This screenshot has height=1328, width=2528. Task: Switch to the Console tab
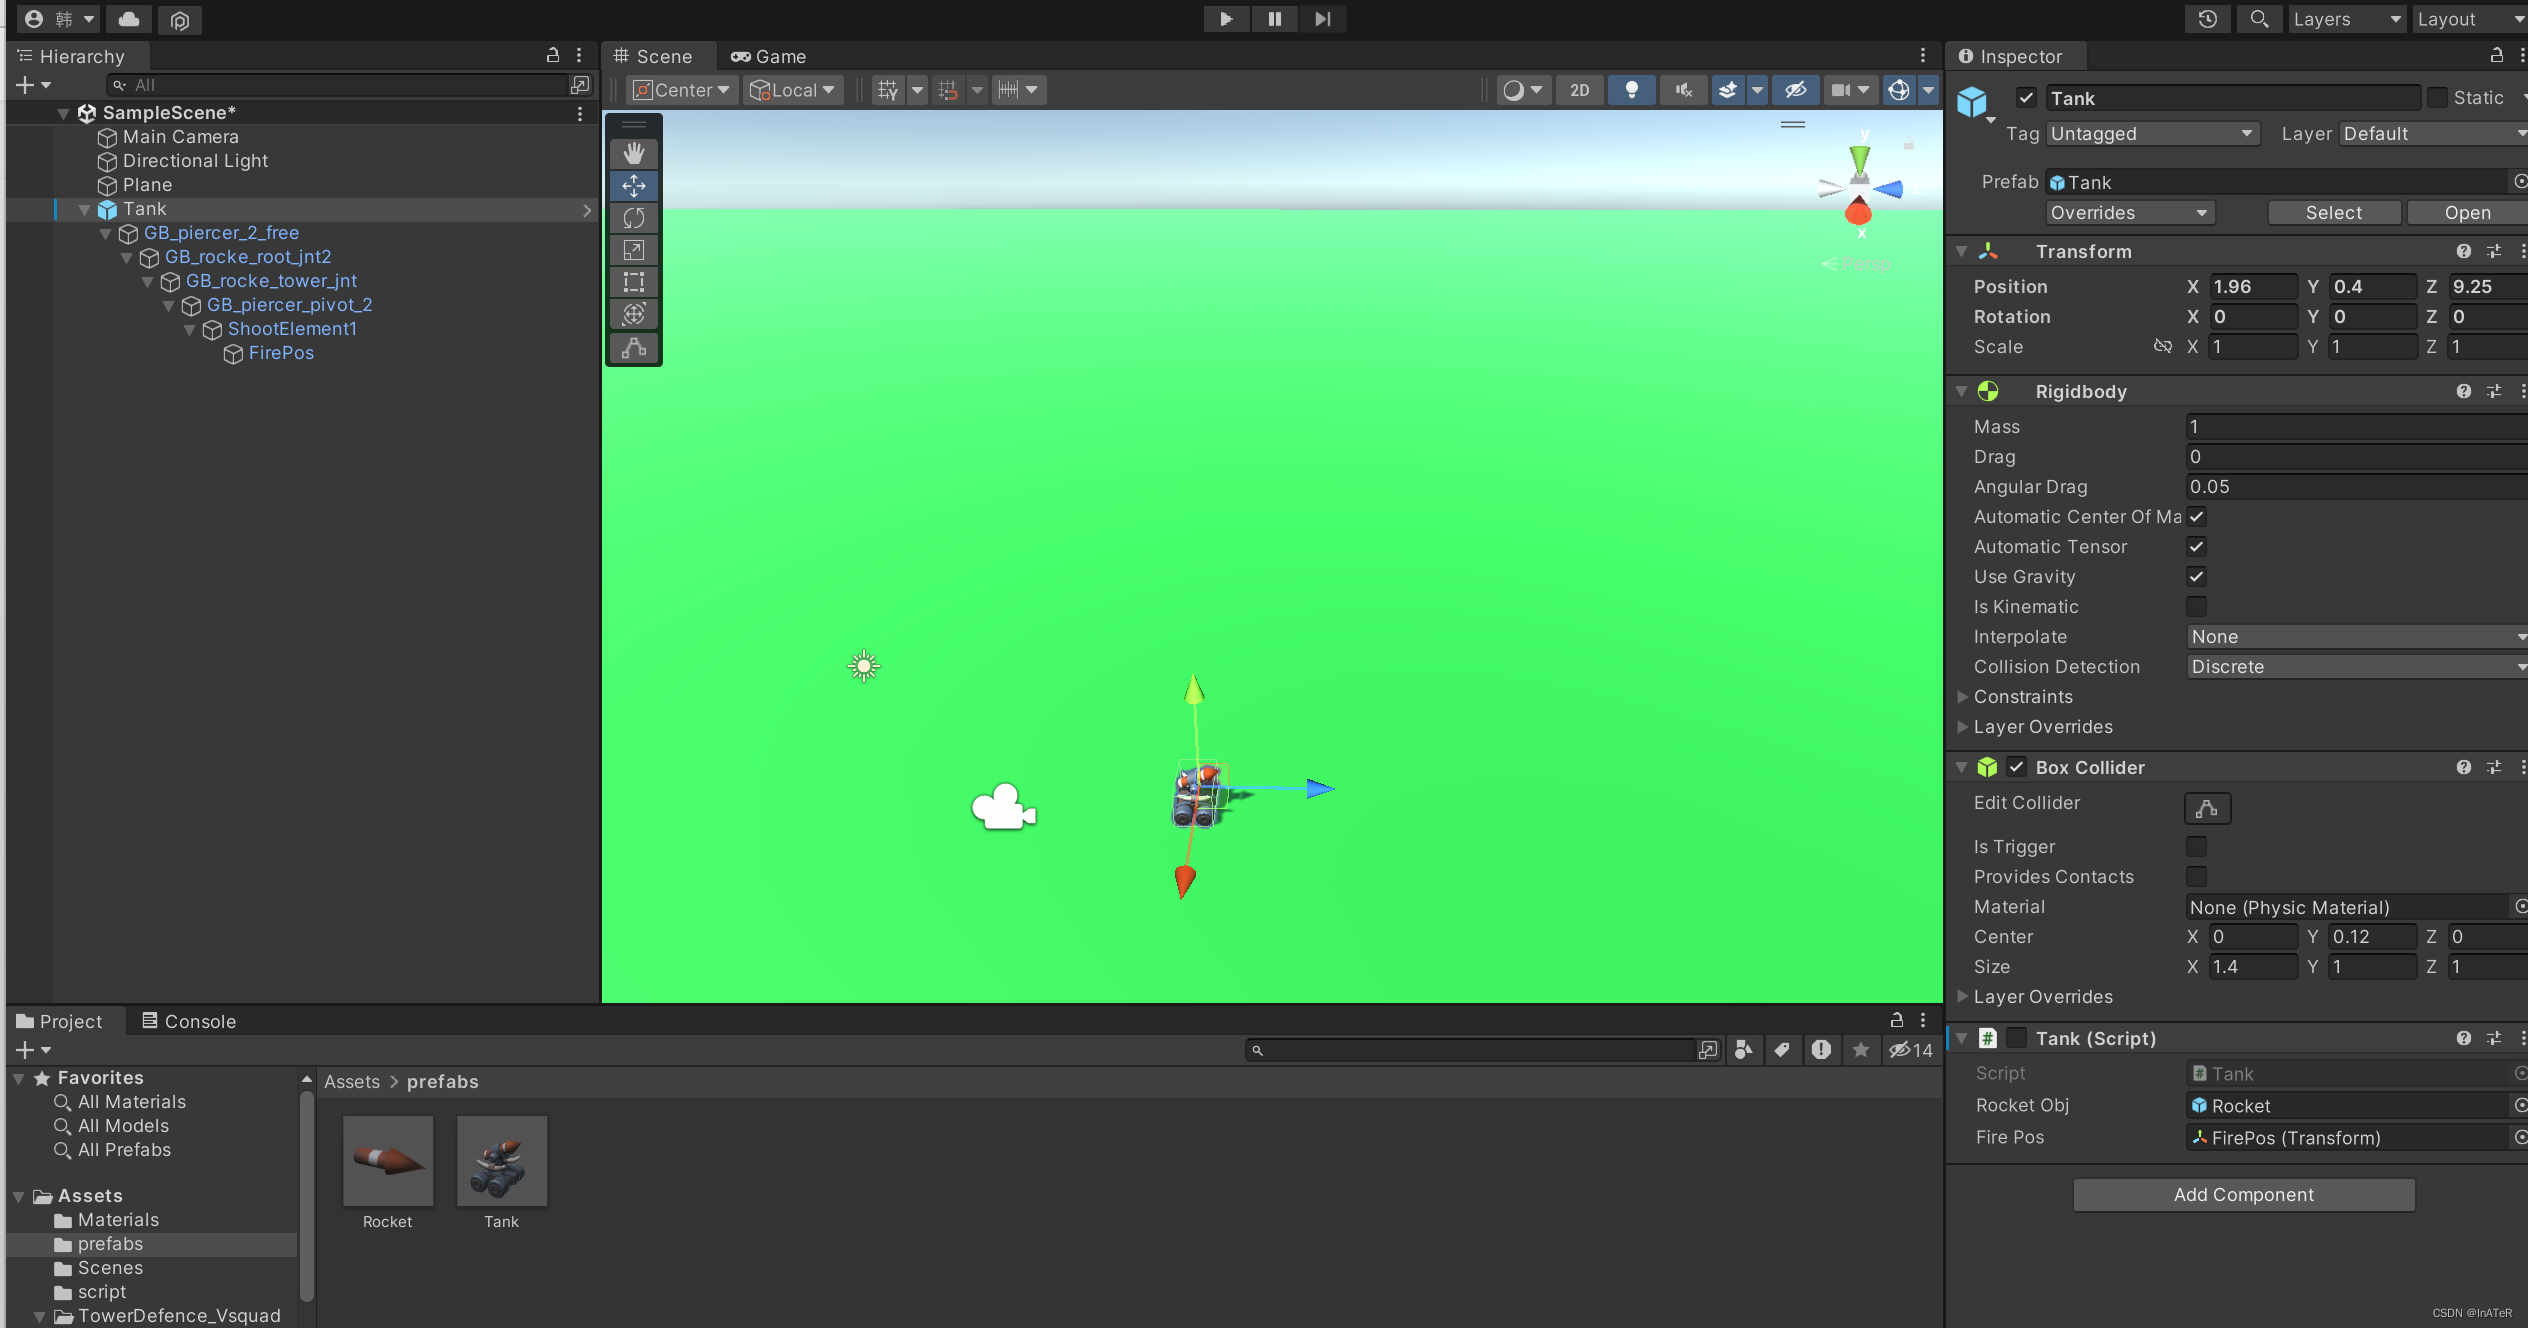[188, 1021]
